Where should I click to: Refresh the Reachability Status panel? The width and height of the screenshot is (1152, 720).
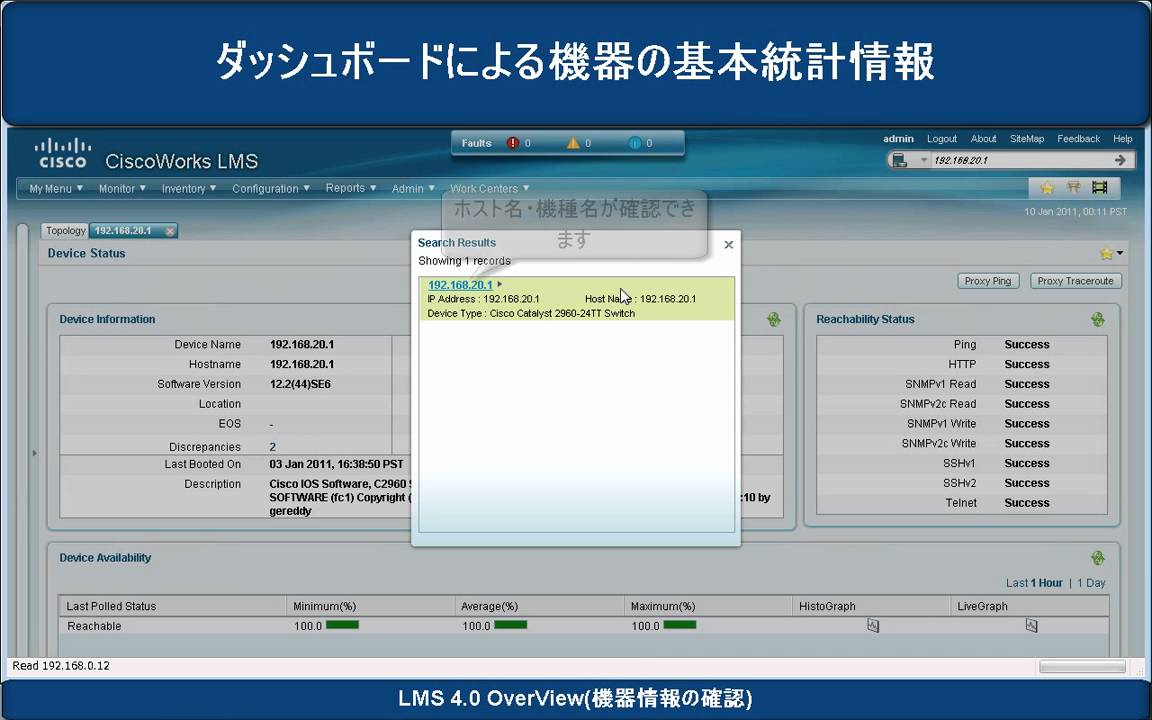tap(1098, 320)
